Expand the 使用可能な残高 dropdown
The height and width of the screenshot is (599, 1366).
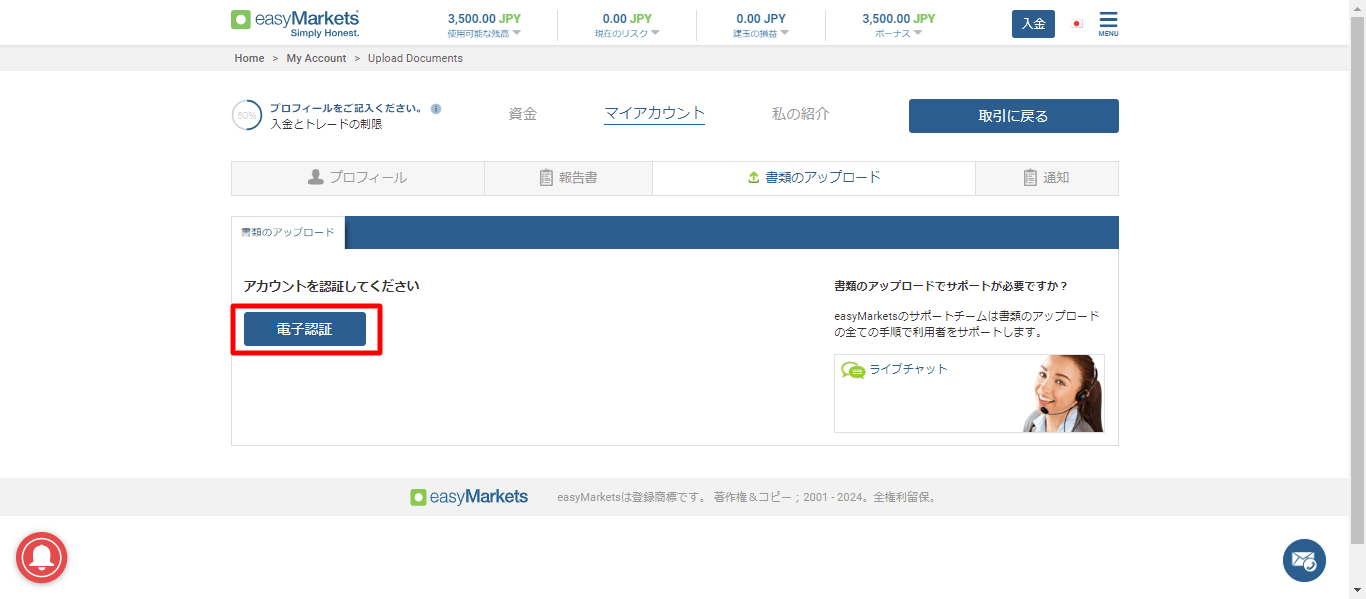(x=517, y=33)
